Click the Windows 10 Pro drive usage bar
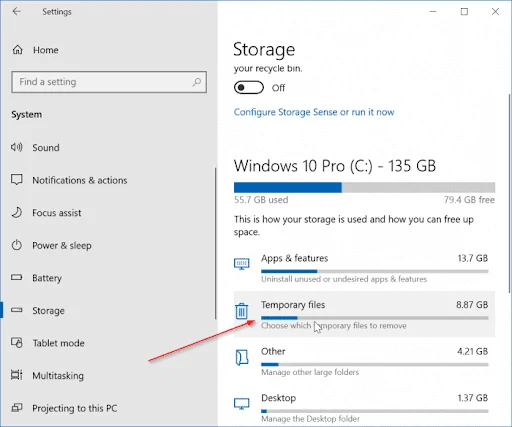Image resolution: width=512 pixels, height=427 pixels. pyautogui.click(x=364, y=187)
